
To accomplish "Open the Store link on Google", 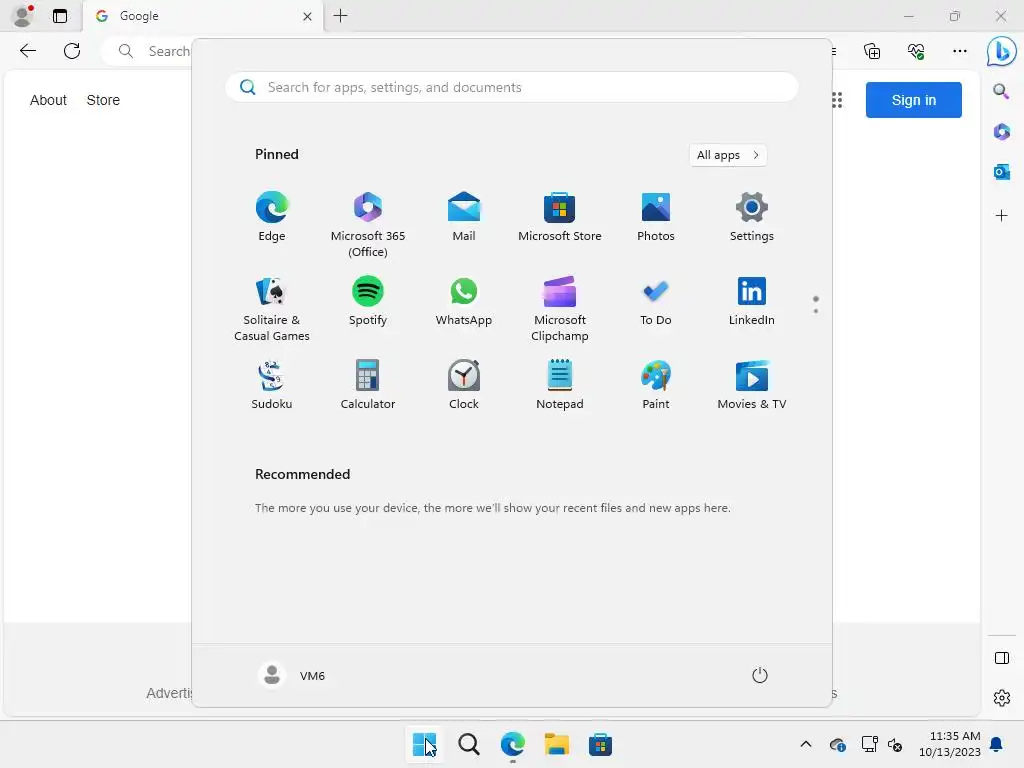I will 103,100.
